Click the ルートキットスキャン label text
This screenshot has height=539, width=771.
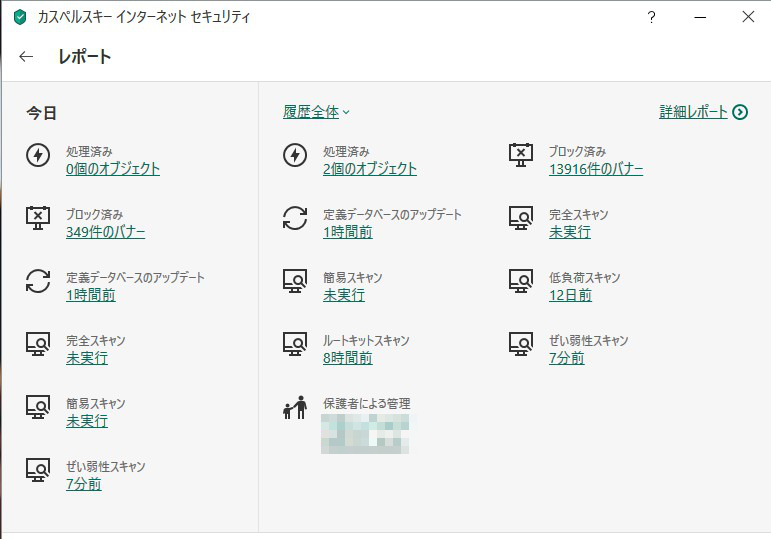click(366, 341)
